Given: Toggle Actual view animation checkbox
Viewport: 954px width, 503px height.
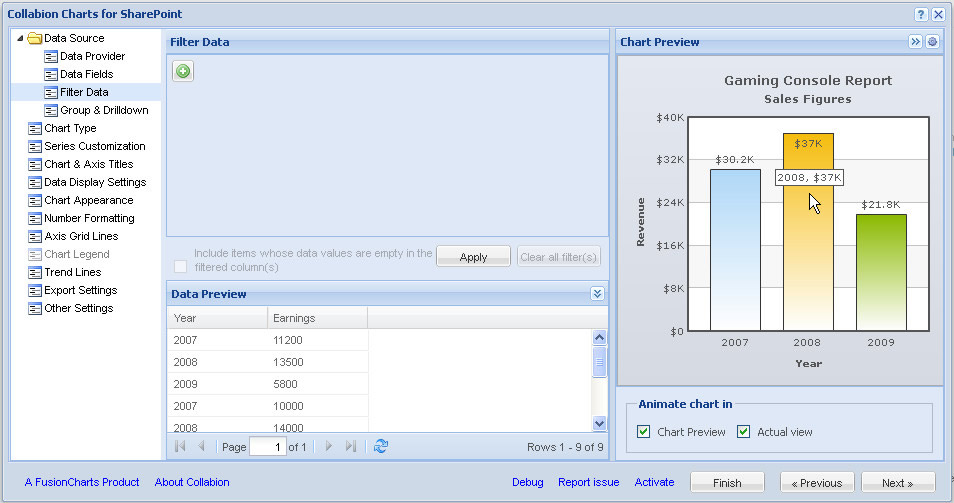Looking at the screenshot, I should click(x=743, y=432).
